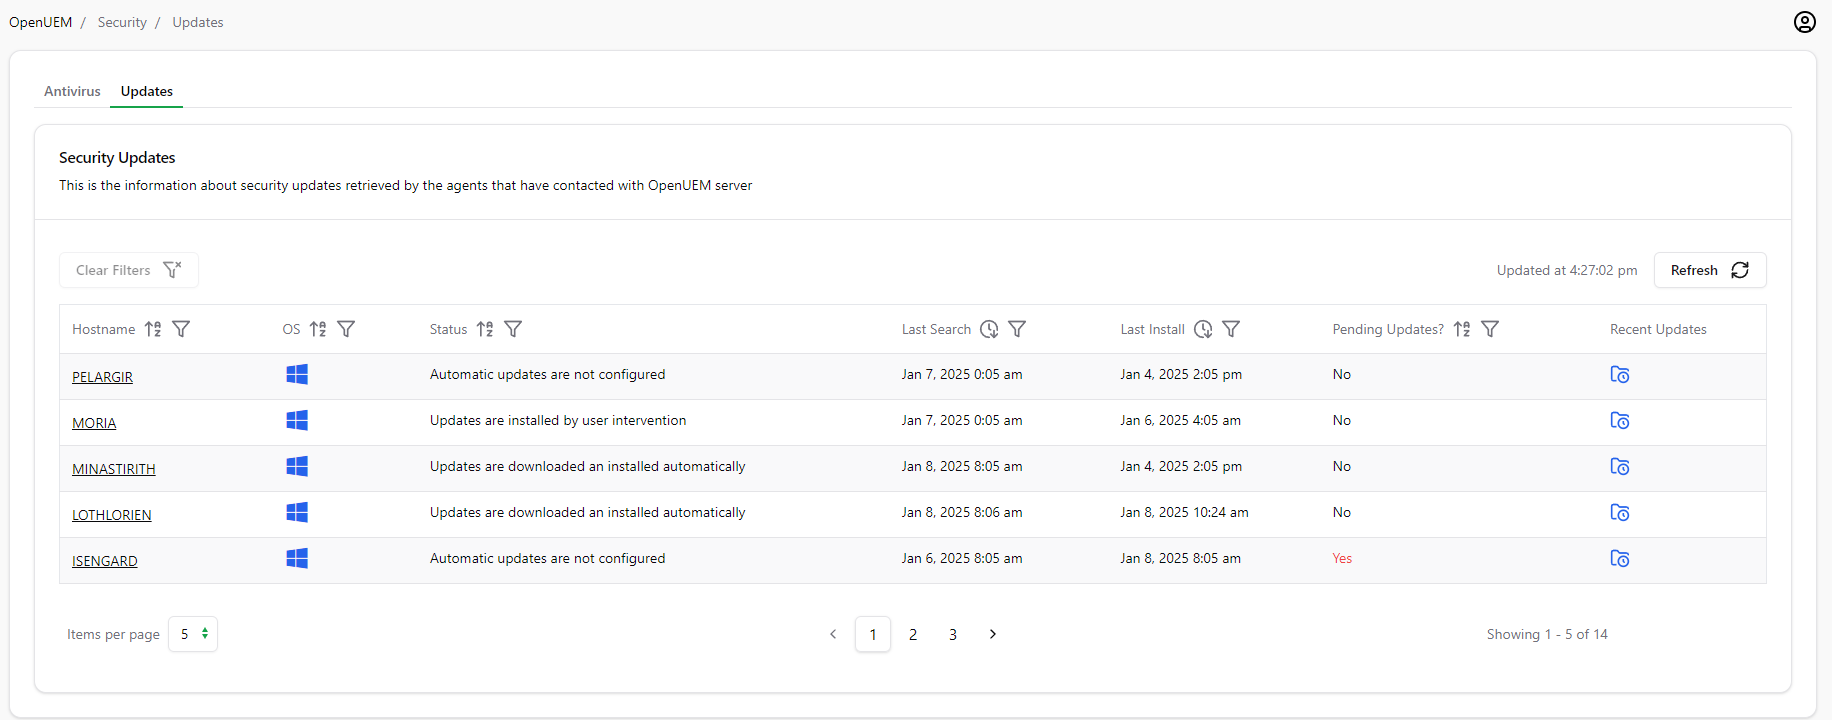View recent updates for ISENGARD

coord(1620,559)
